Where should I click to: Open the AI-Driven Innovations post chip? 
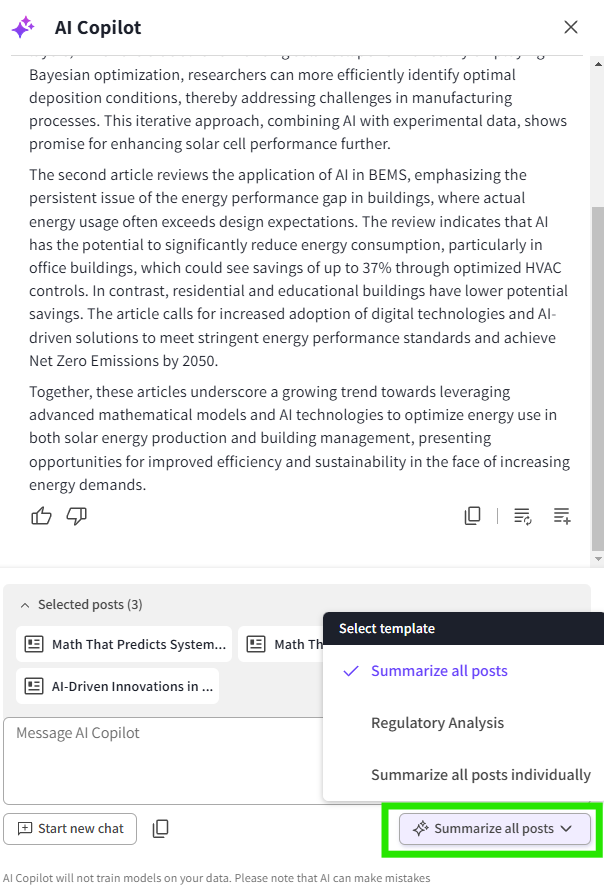click(x=118, y=686)
